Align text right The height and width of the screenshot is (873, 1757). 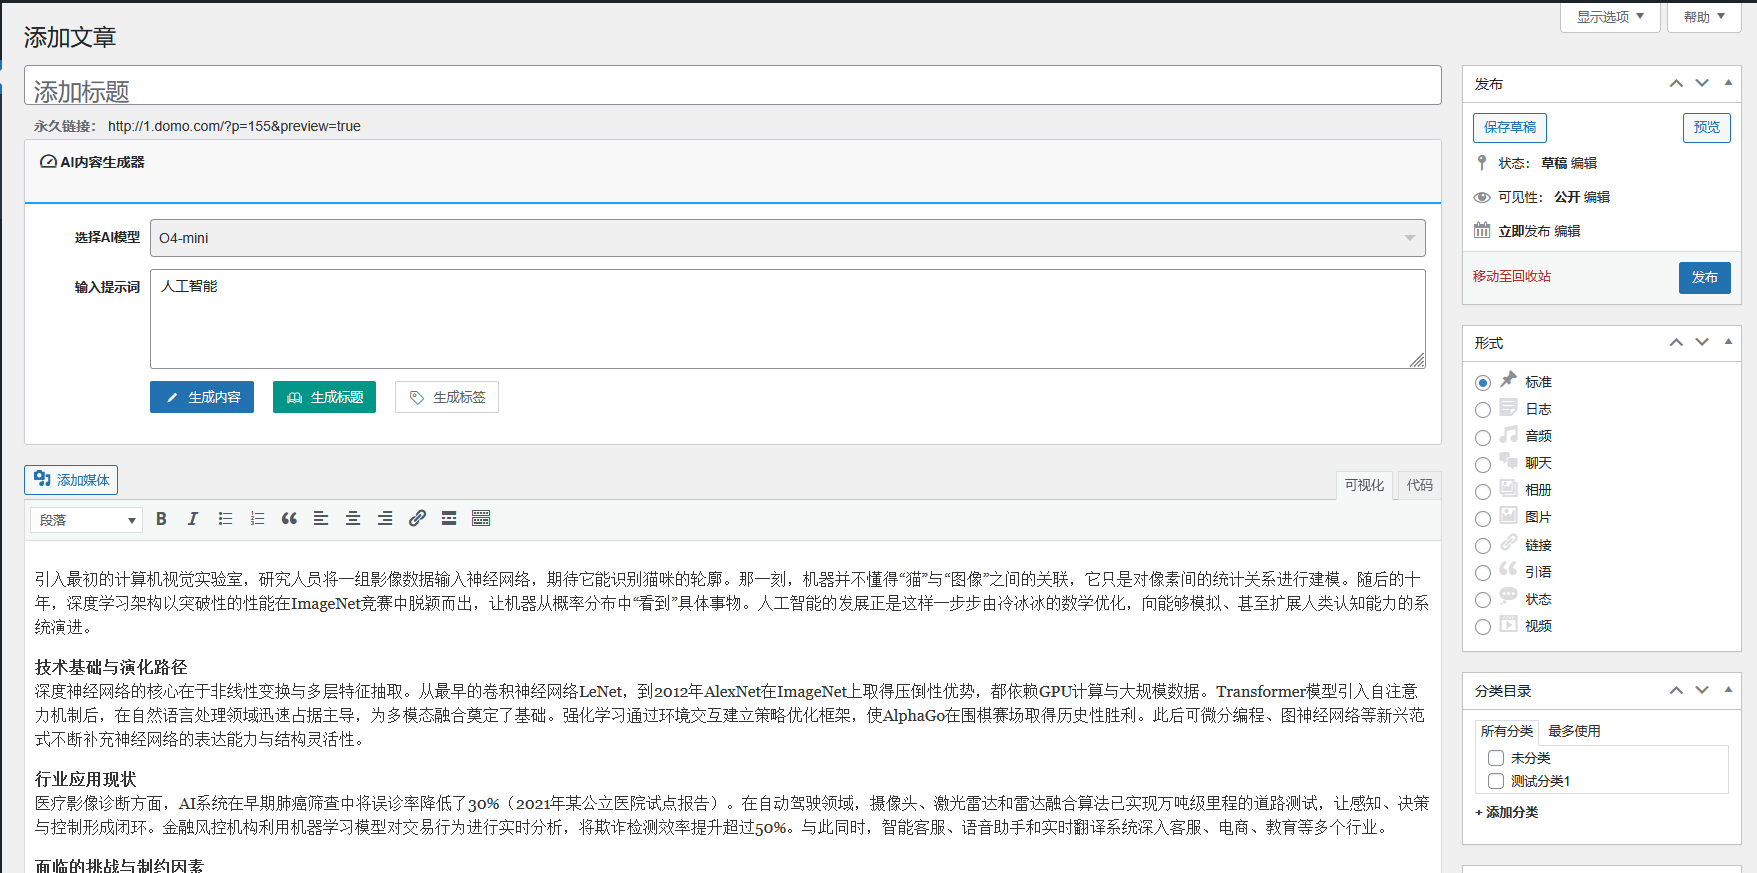[x=385, y=518]
